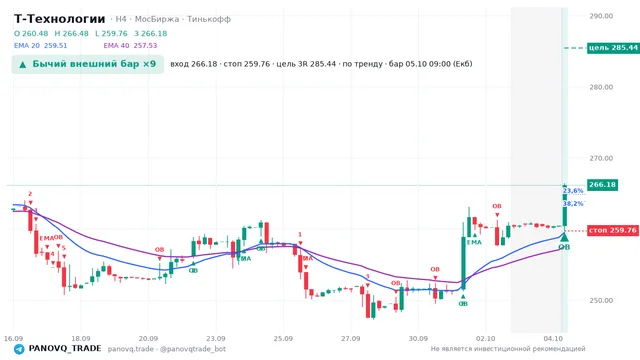
Task: Click the 290.00 price axis label
Action: [x=601, y=16]
